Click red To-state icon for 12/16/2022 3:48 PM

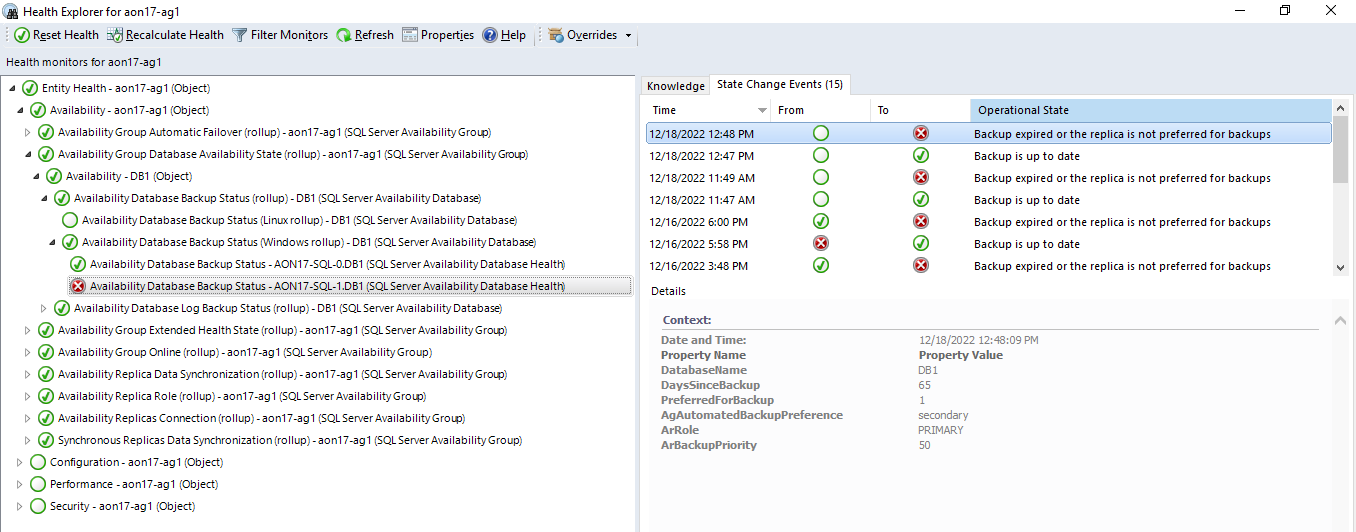[x=921, y=265]
